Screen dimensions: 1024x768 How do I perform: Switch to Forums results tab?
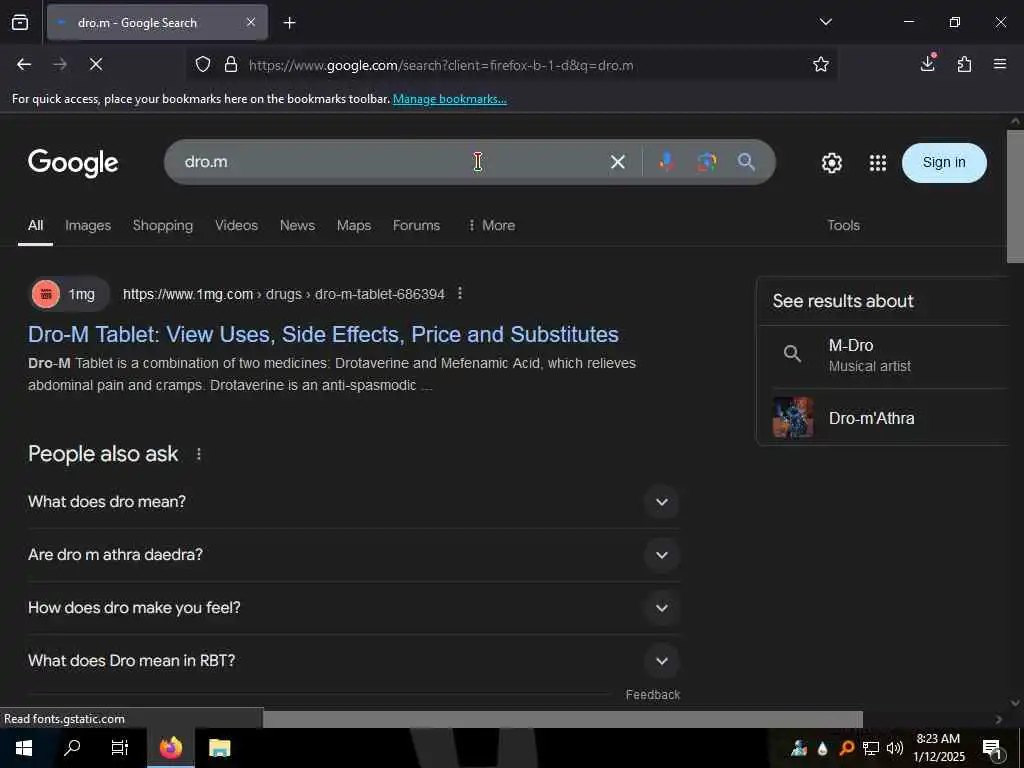pyautogui.click(x=416, y=225)
